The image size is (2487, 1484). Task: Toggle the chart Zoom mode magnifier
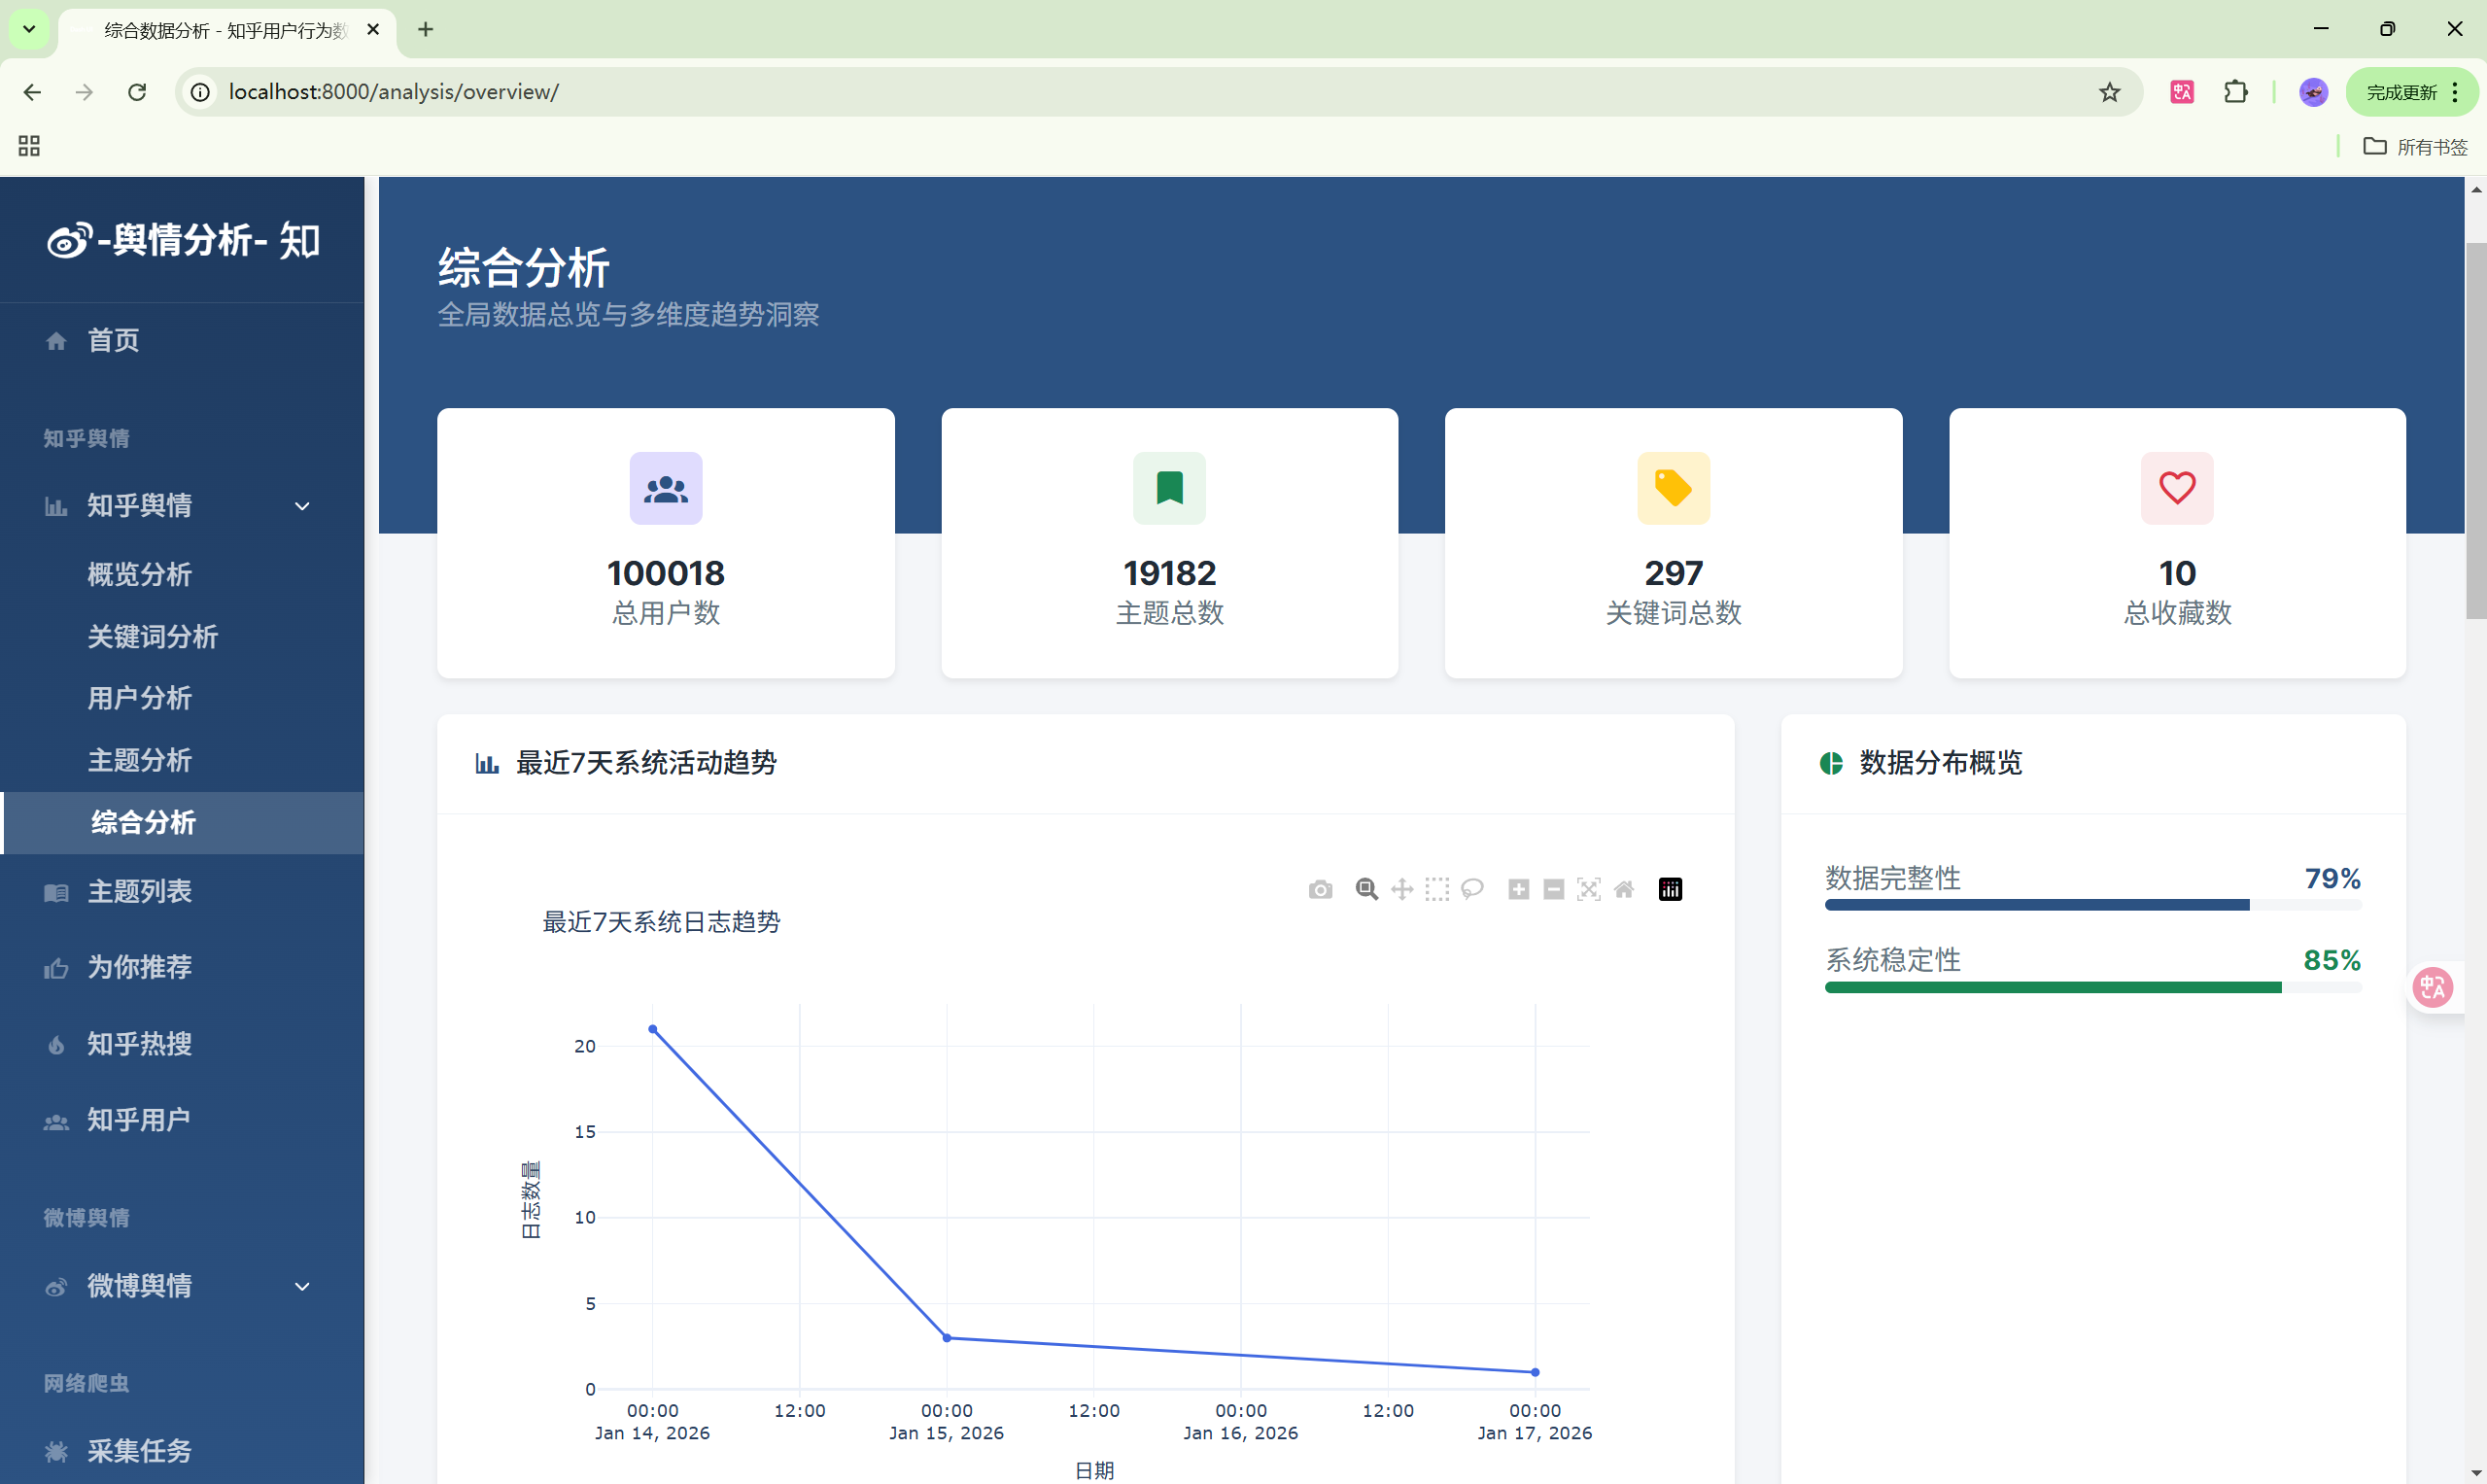[x=1366, y=889]
